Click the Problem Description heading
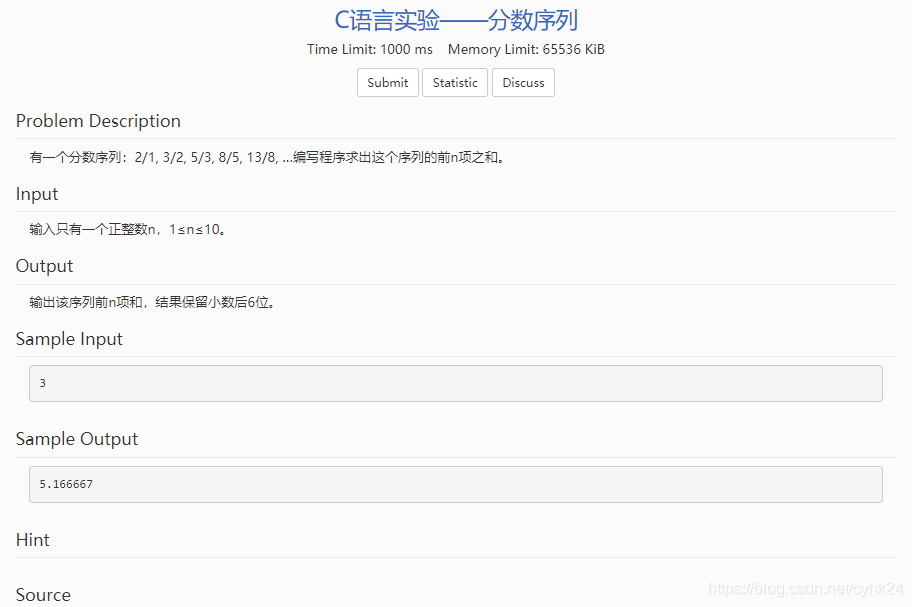This screenshot has width=913, height=607. 98,121
